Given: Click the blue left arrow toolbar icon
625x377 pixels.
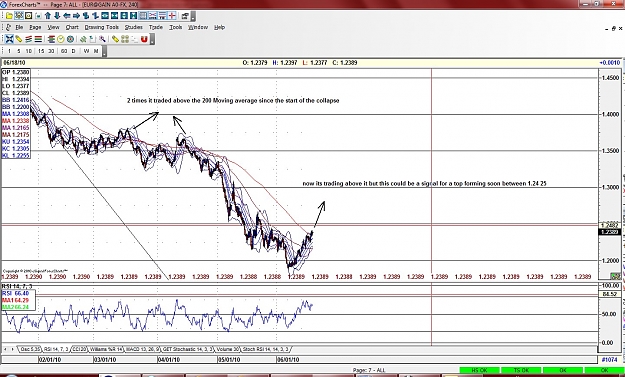Looking at the screenshot, I should [x=67, y=16].
